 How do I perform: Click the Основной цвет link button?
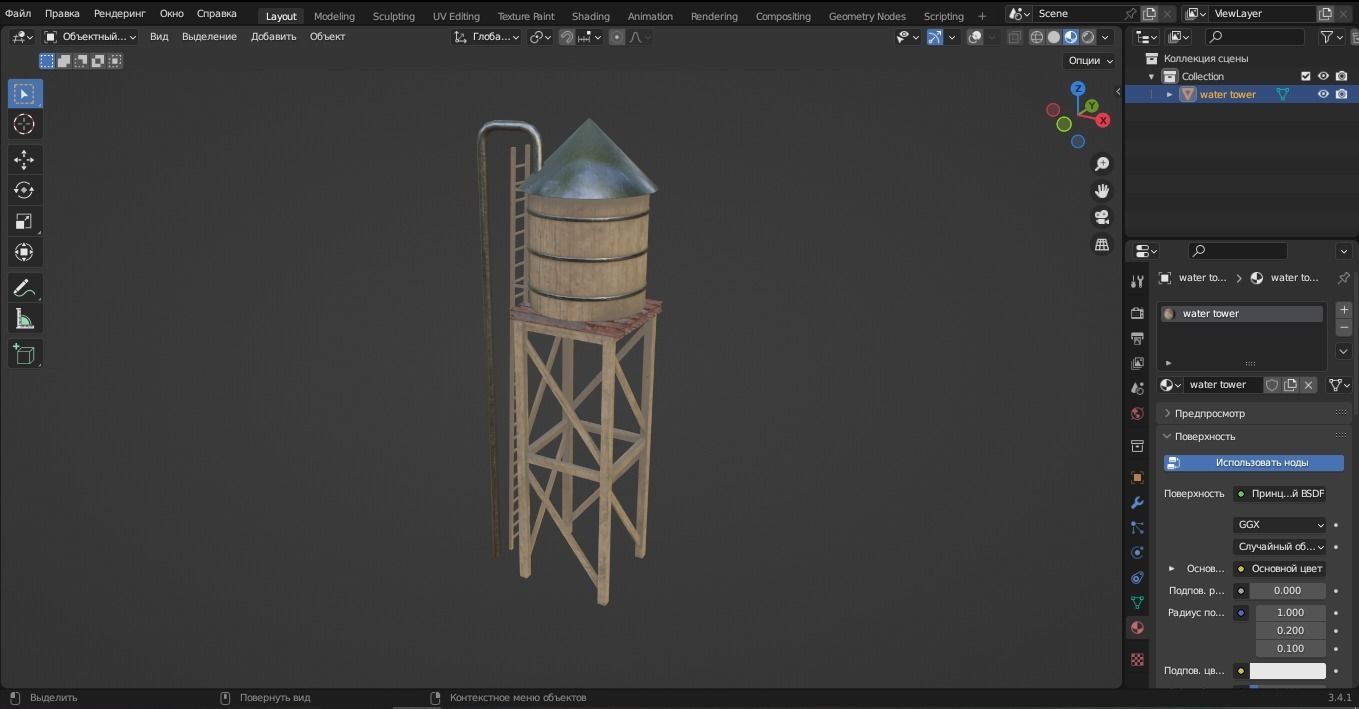tap(1280, 569)
